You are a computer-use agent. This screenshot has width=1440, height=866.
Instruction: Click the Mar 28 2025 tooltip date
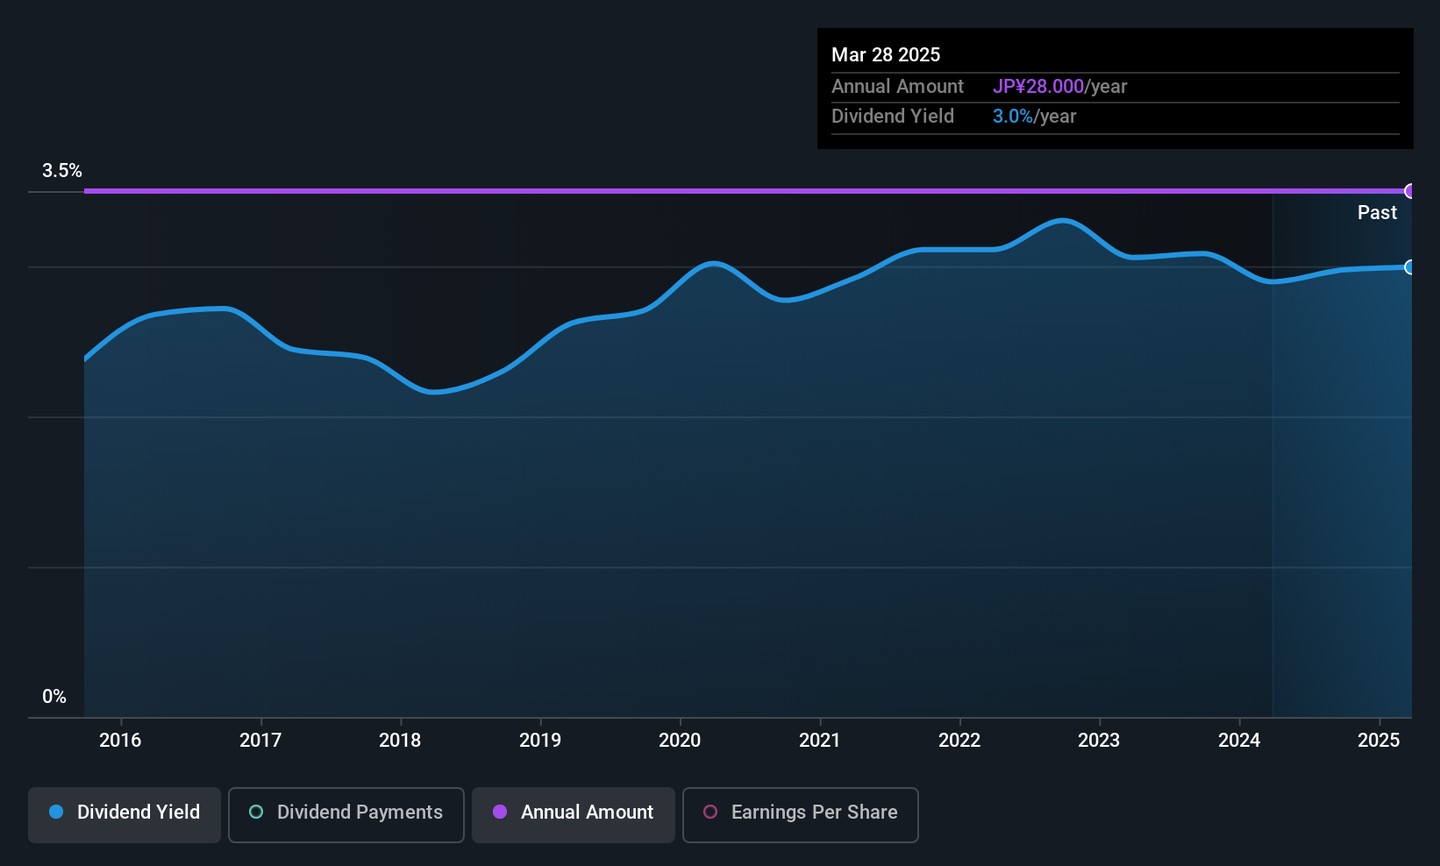(x=886, y=55)
